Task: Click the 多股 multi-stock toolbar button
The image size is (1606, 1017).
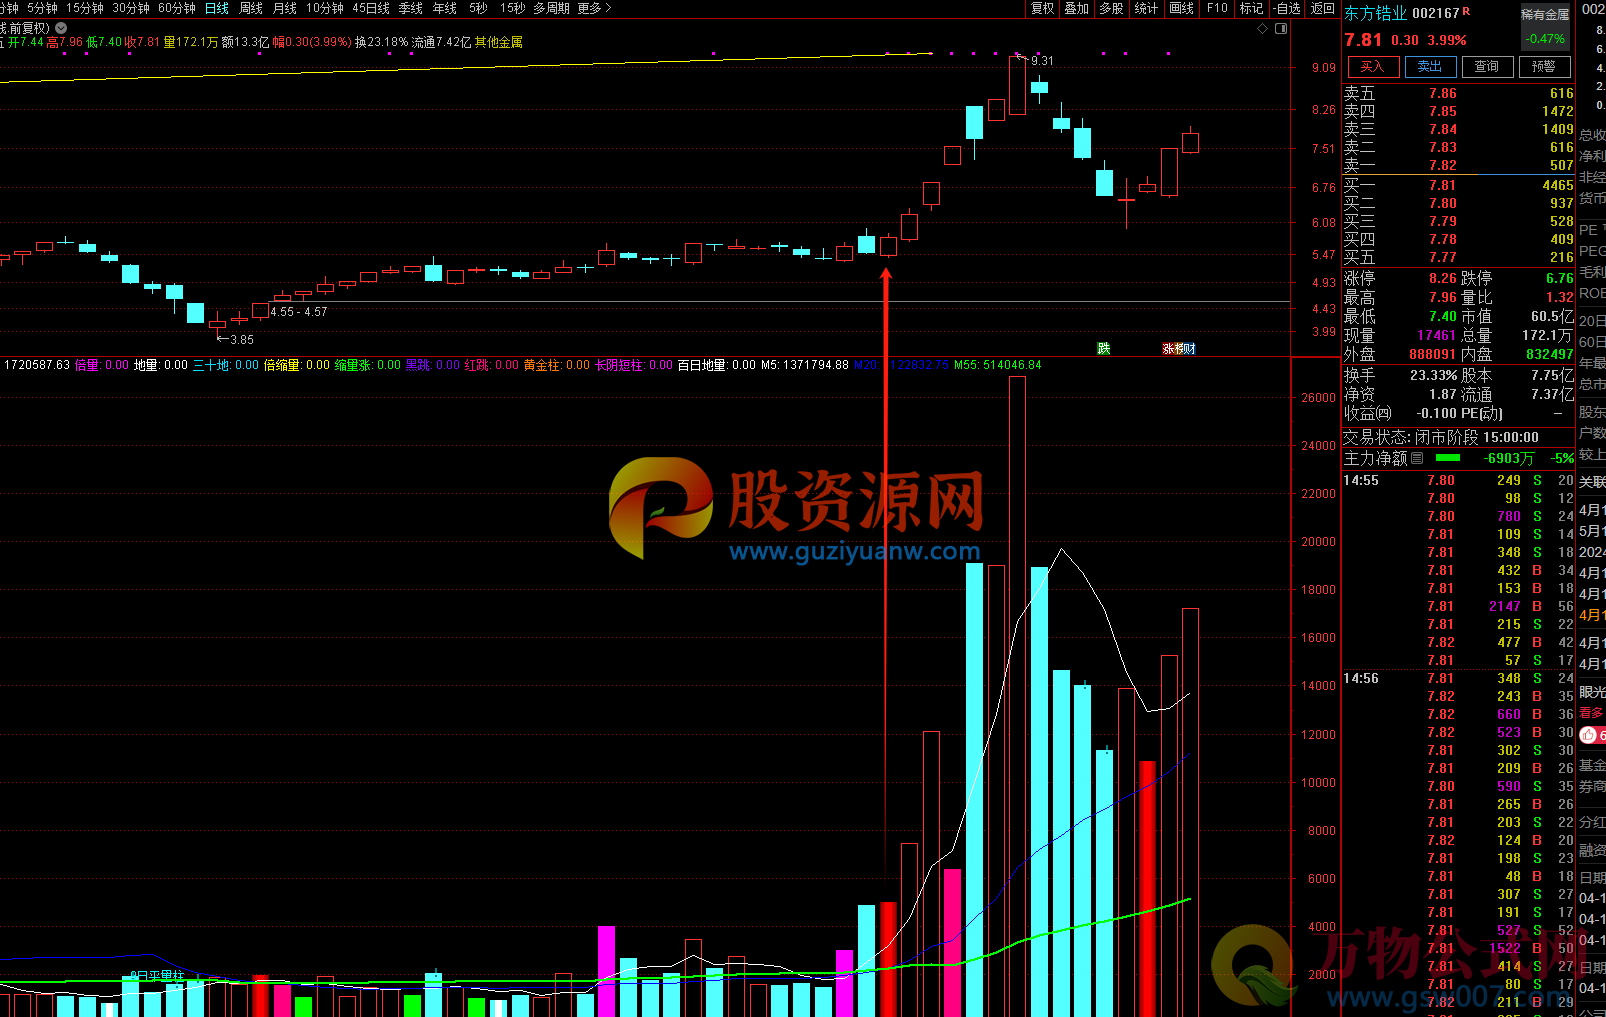Action: pyautogui.click(x=1111, y=8)
